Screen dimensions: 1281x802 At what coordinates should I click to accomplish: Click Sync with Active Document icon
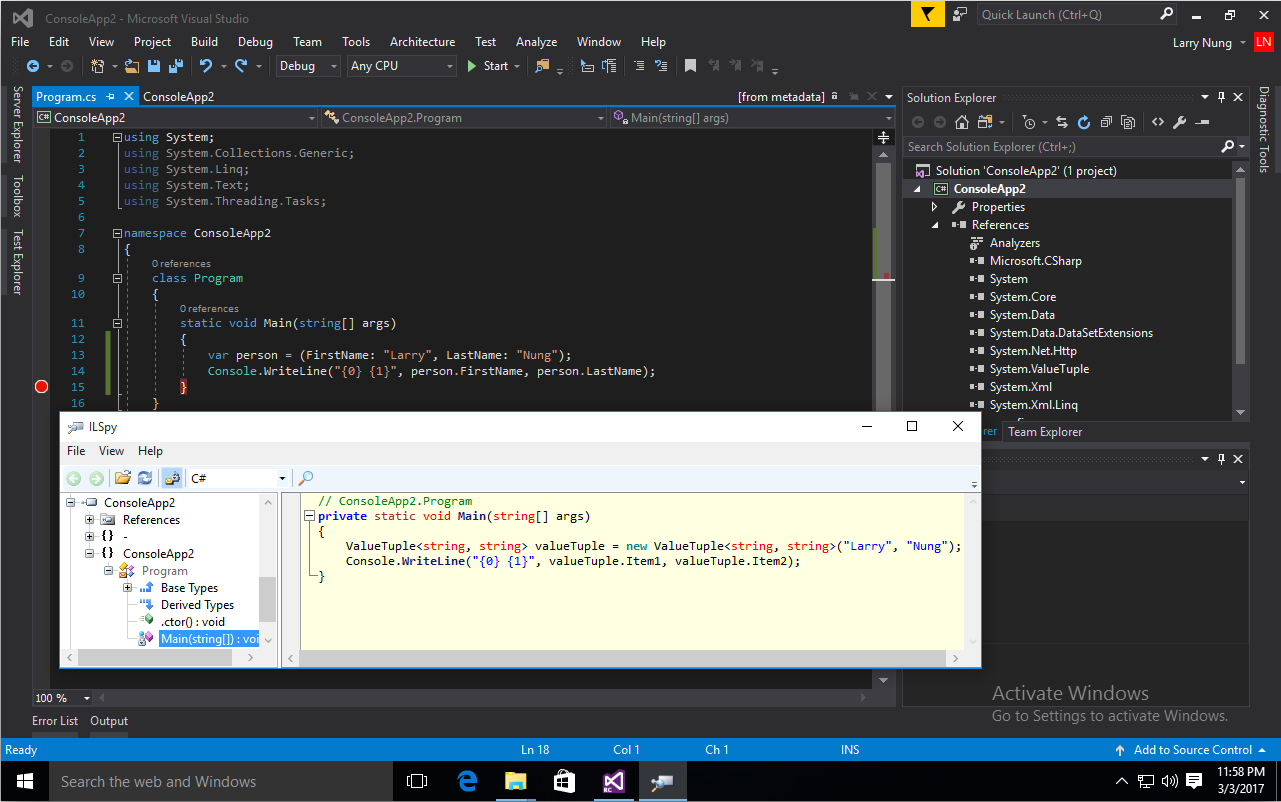tap(1061, 122)
